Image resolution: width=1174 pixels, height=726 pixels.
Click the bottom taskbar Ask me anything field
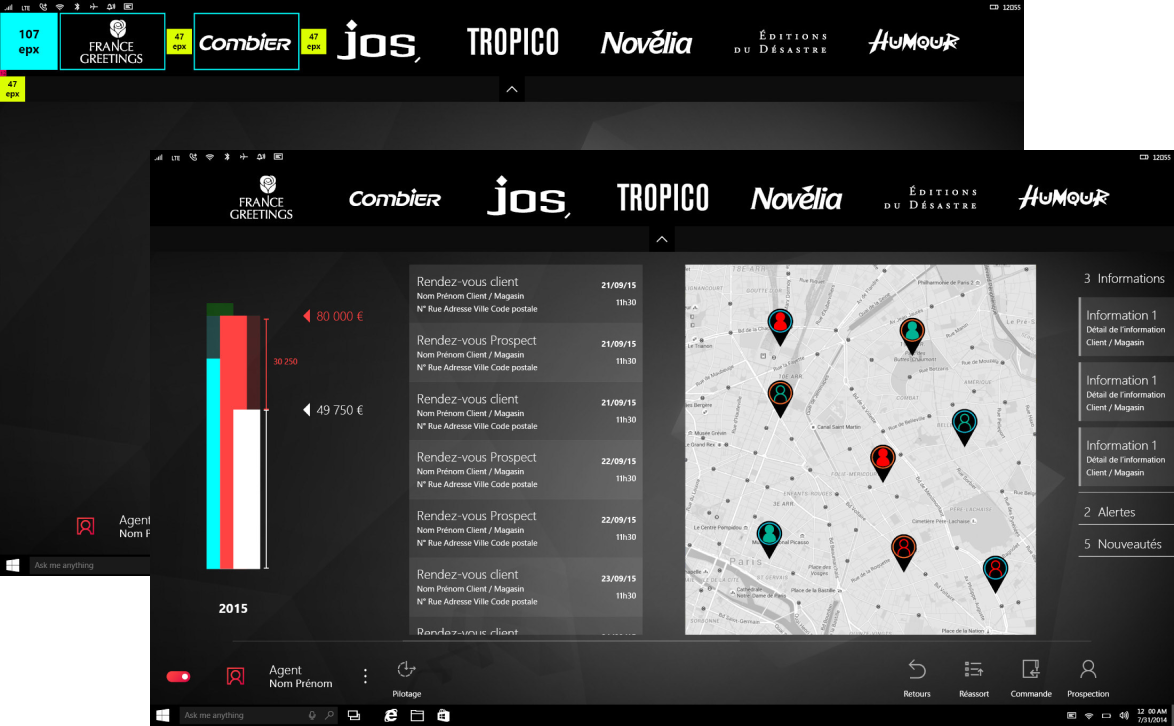point(245,716)
